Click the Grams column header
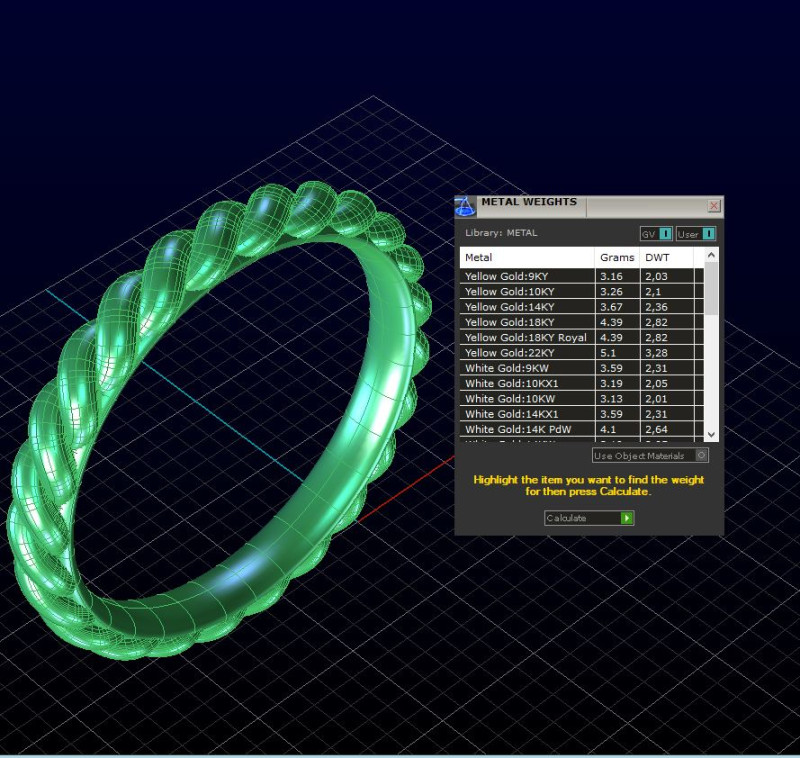This screenshot has height=758, width=800. coord(616,257)
